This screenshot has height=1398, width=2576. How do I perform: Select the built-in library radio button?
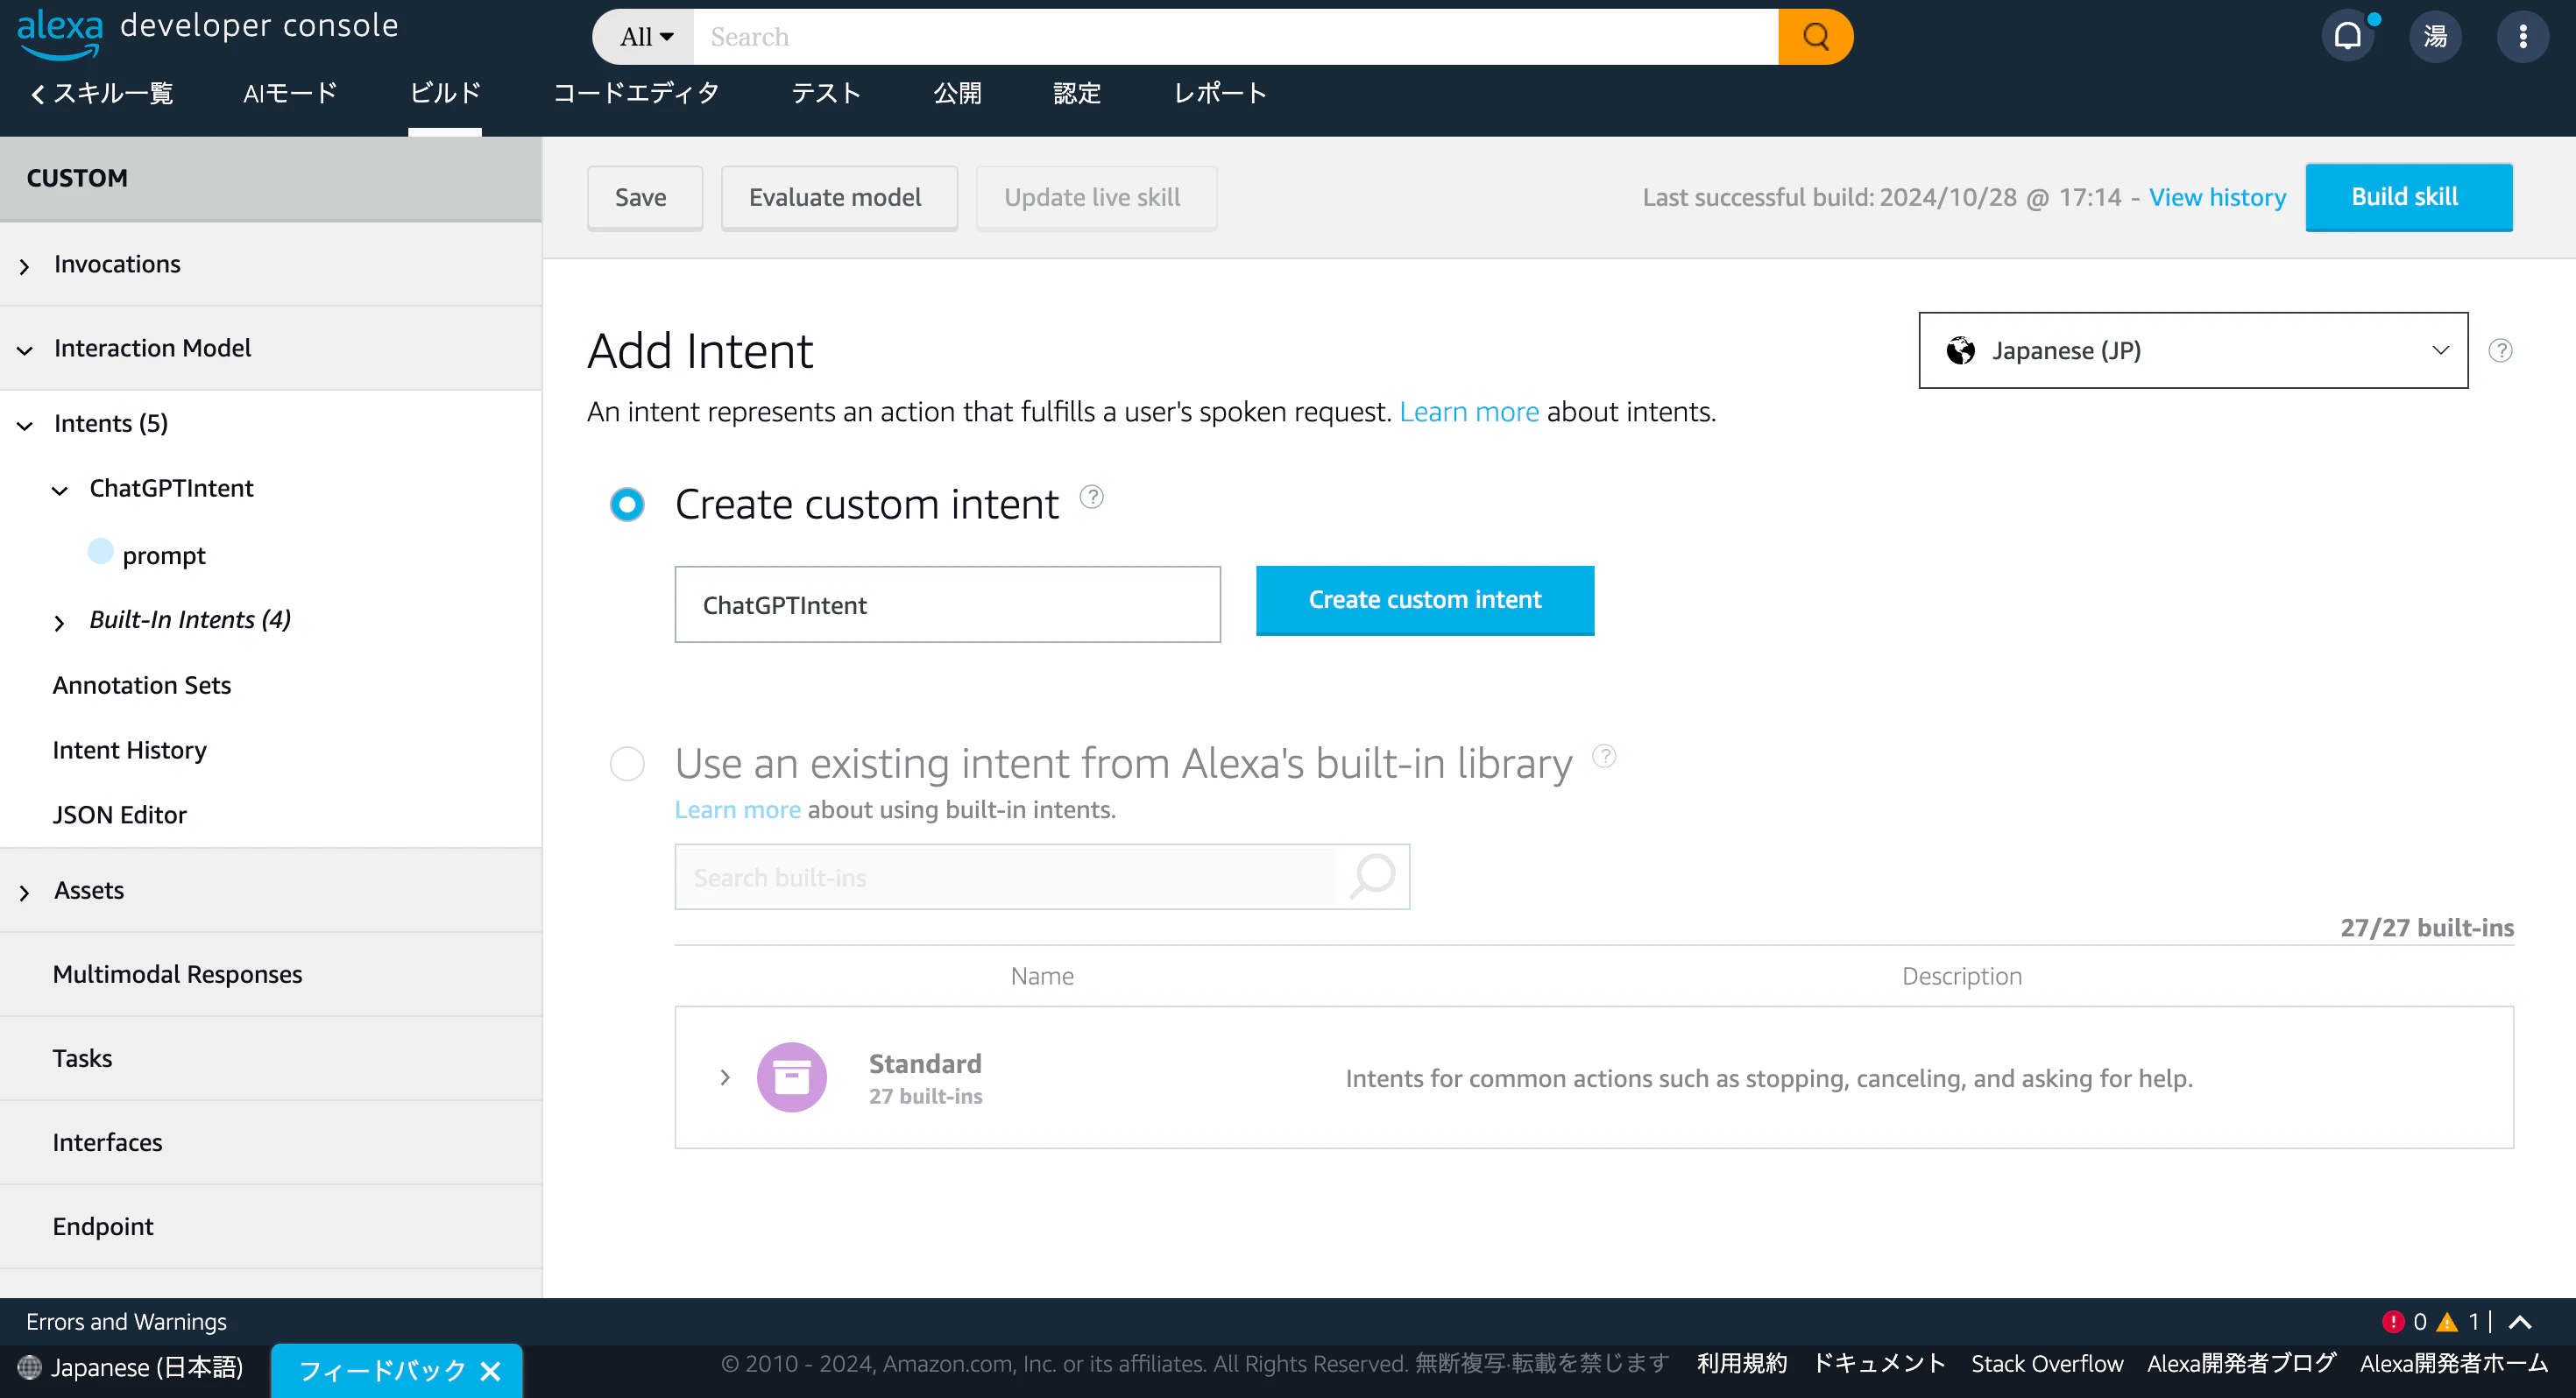coord(627,764)
